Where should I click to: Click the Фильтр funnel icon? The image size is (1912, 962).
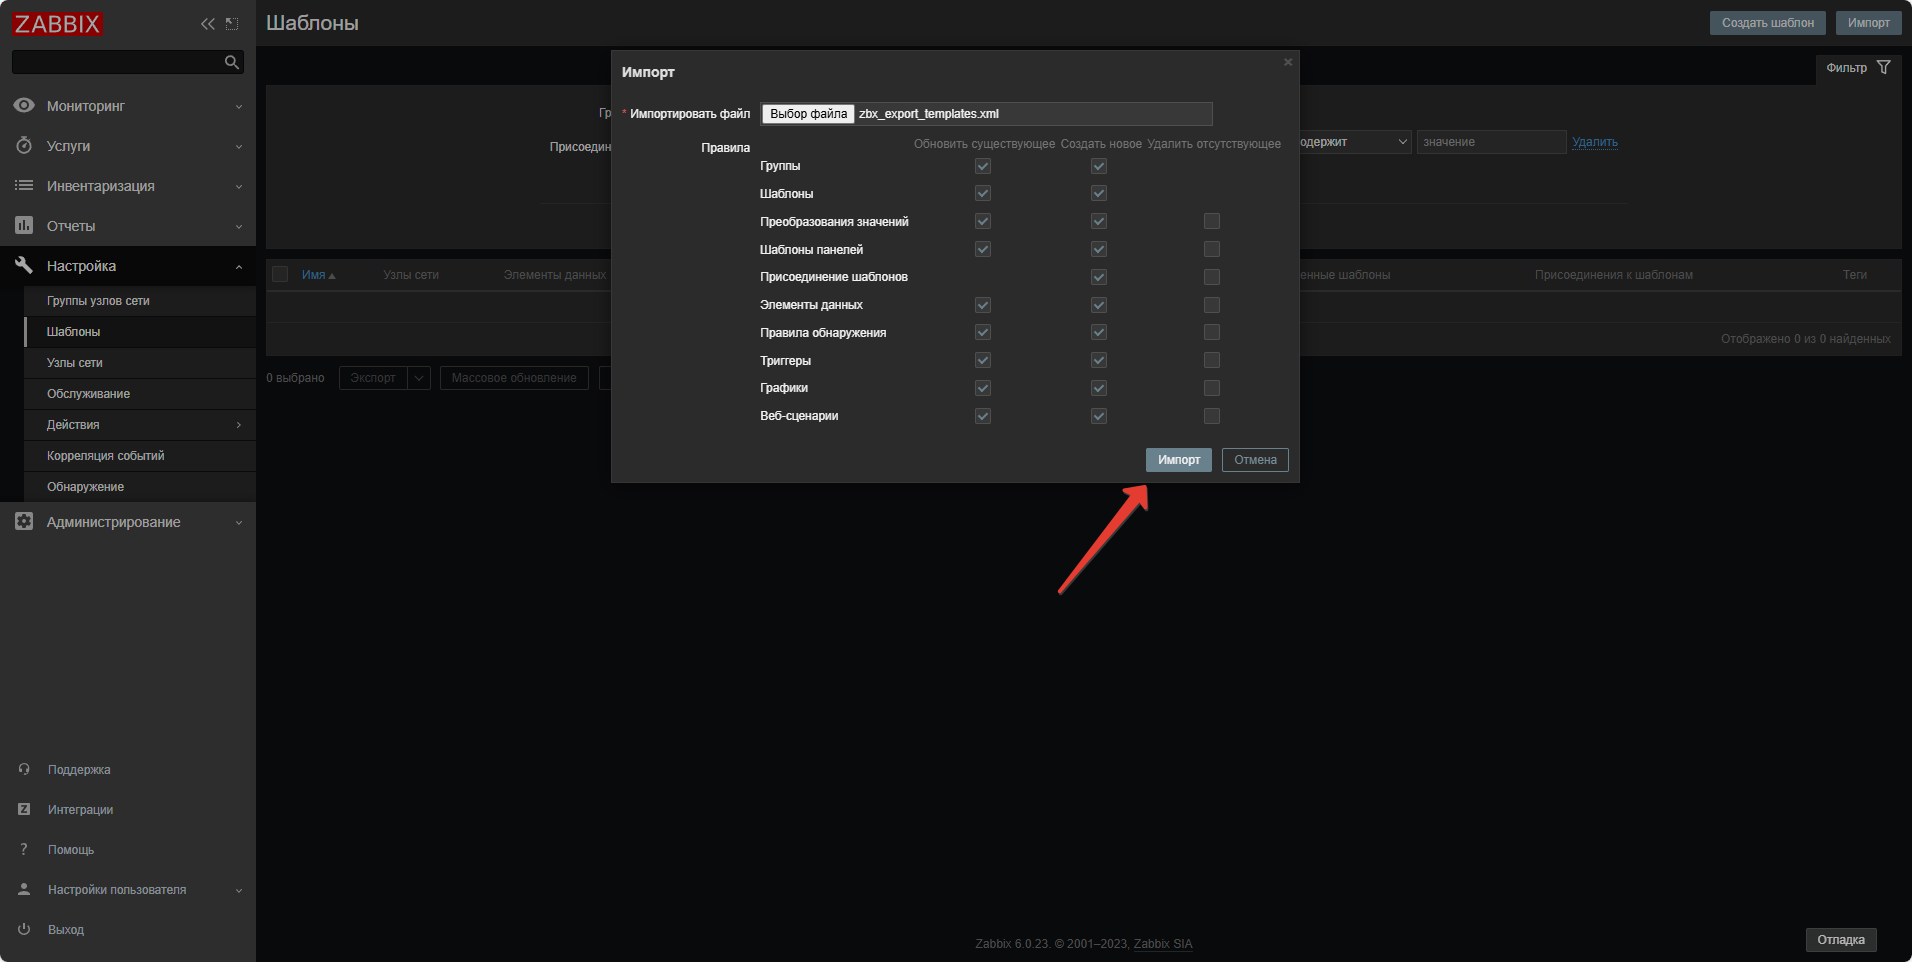(1884, 68)
